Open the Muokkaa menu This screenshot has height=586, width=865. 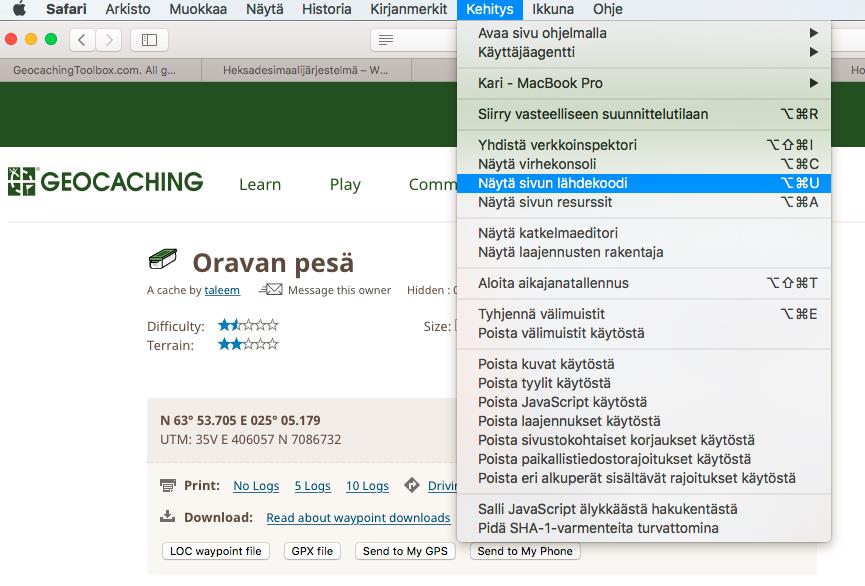[x=198, y=9]
